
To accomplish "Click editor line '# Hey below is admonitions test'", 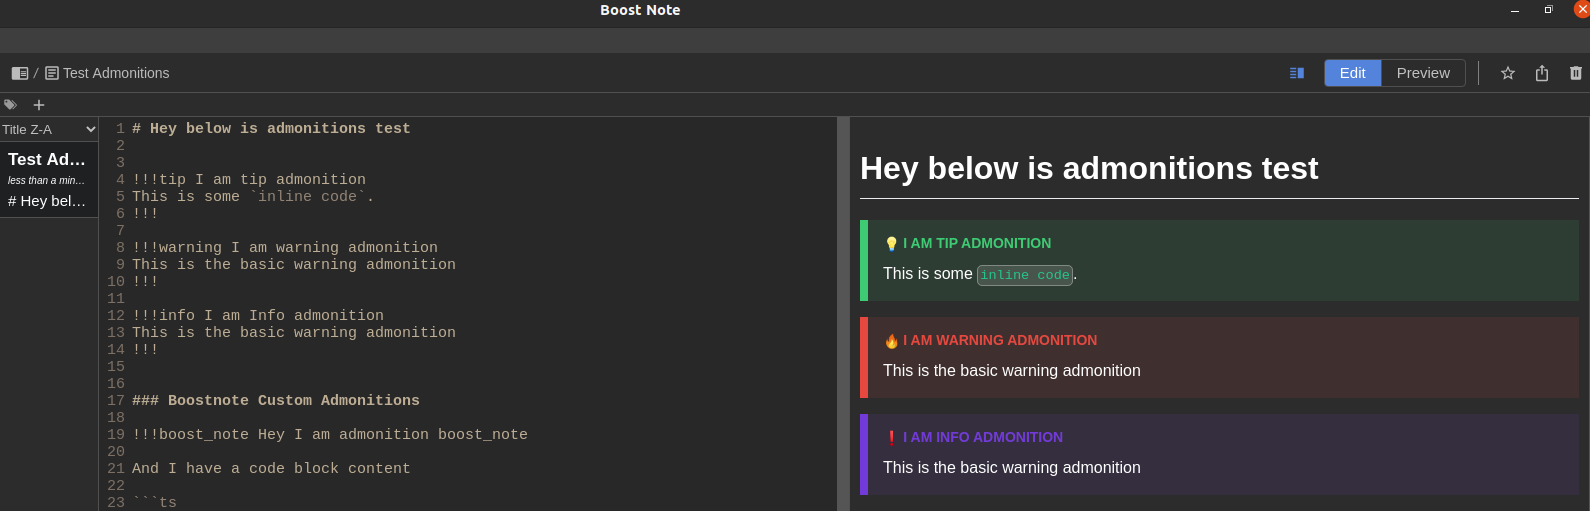I will point(271,129).
